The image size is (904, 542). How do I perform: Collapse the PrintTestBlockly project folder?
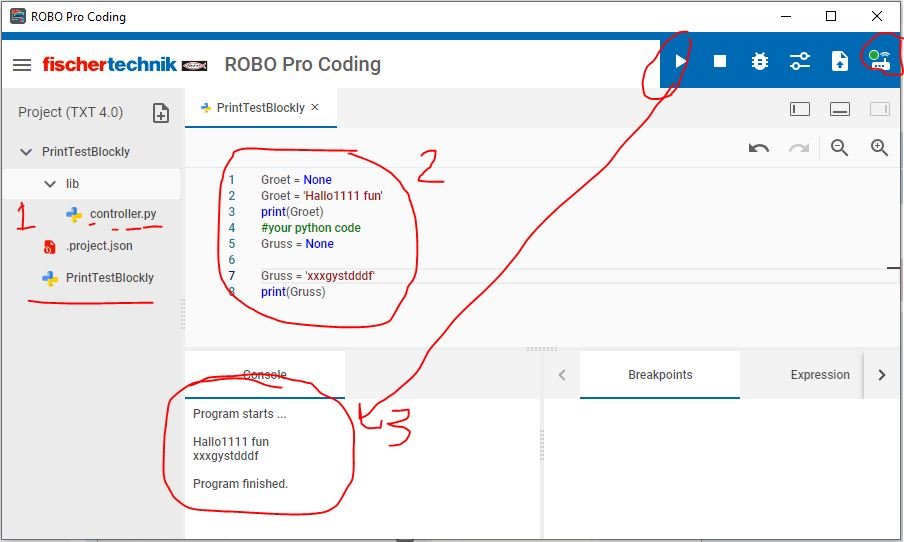point(25,153)
